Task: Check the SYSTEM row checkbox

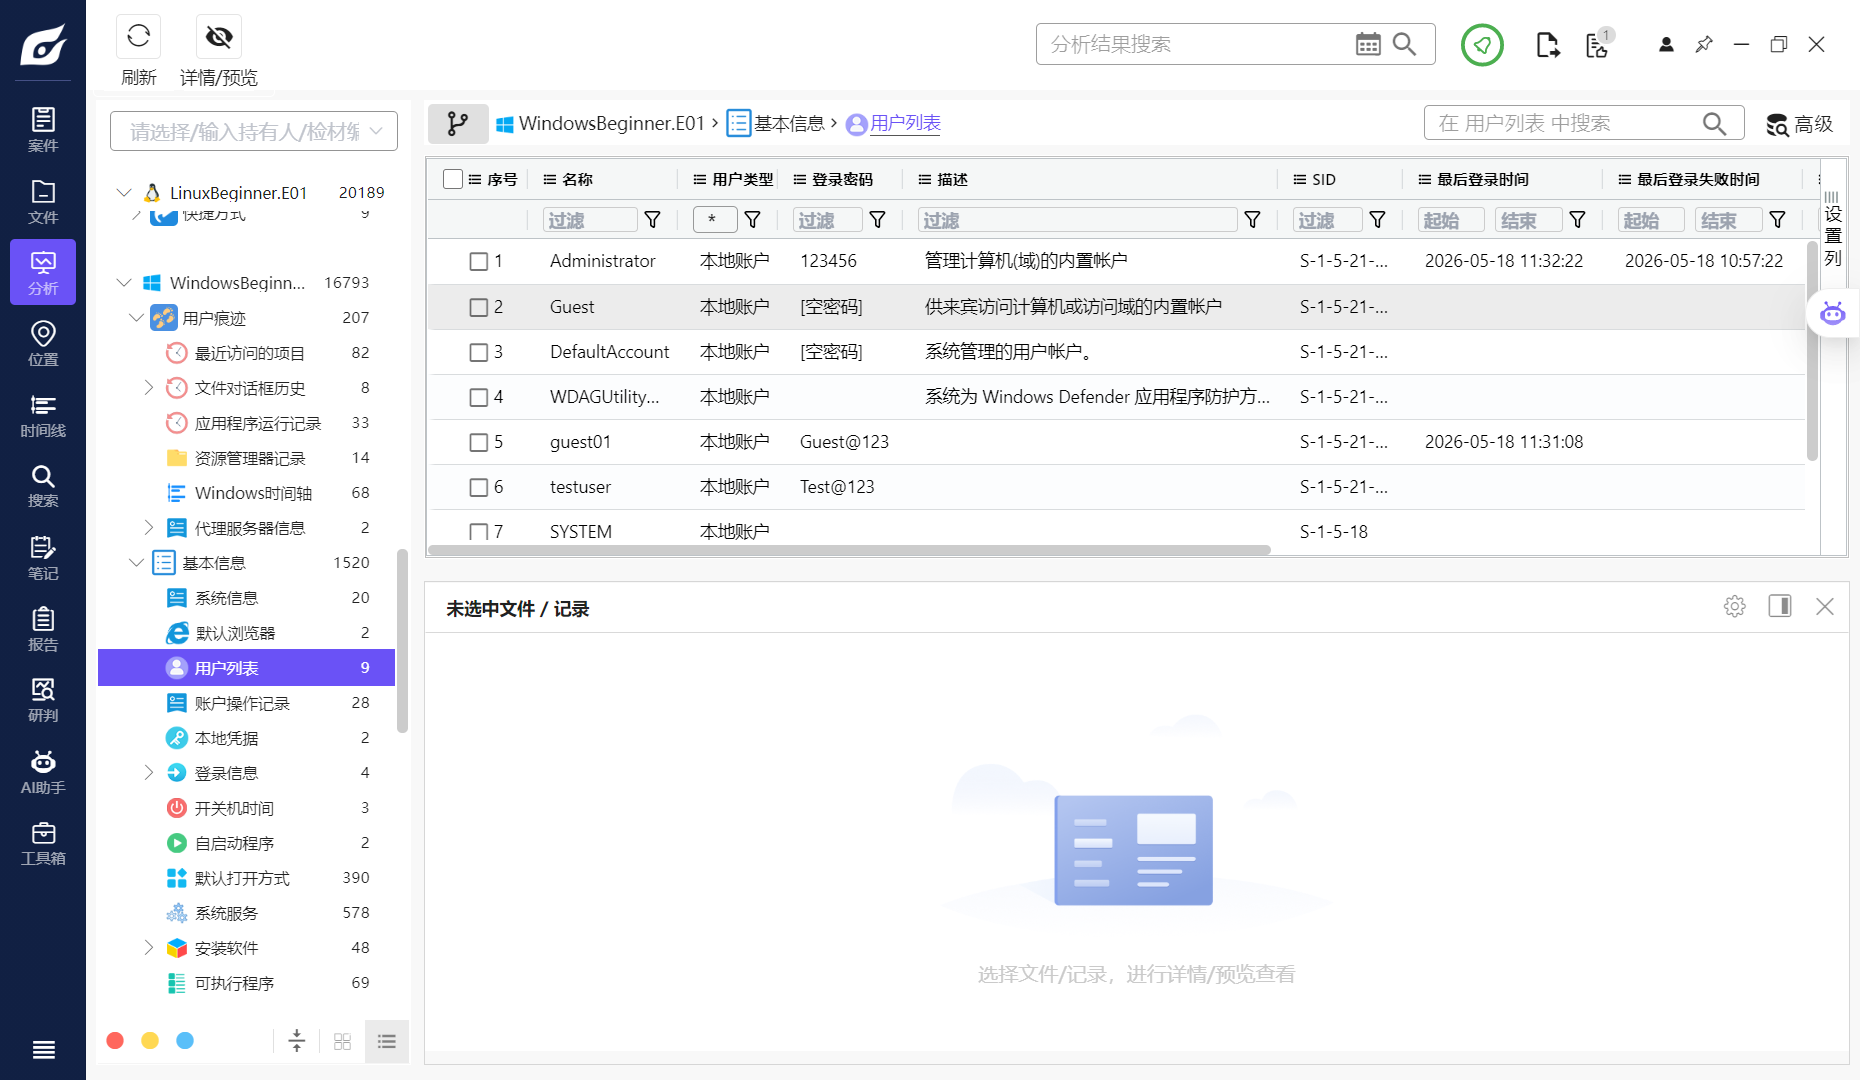Action: [479, 532]
